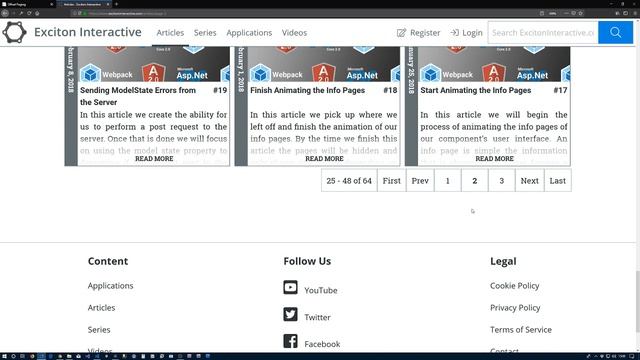Viewport: 640px width, 360px height.
Task: Click the browser back arrow button
Action: (4, 13)
